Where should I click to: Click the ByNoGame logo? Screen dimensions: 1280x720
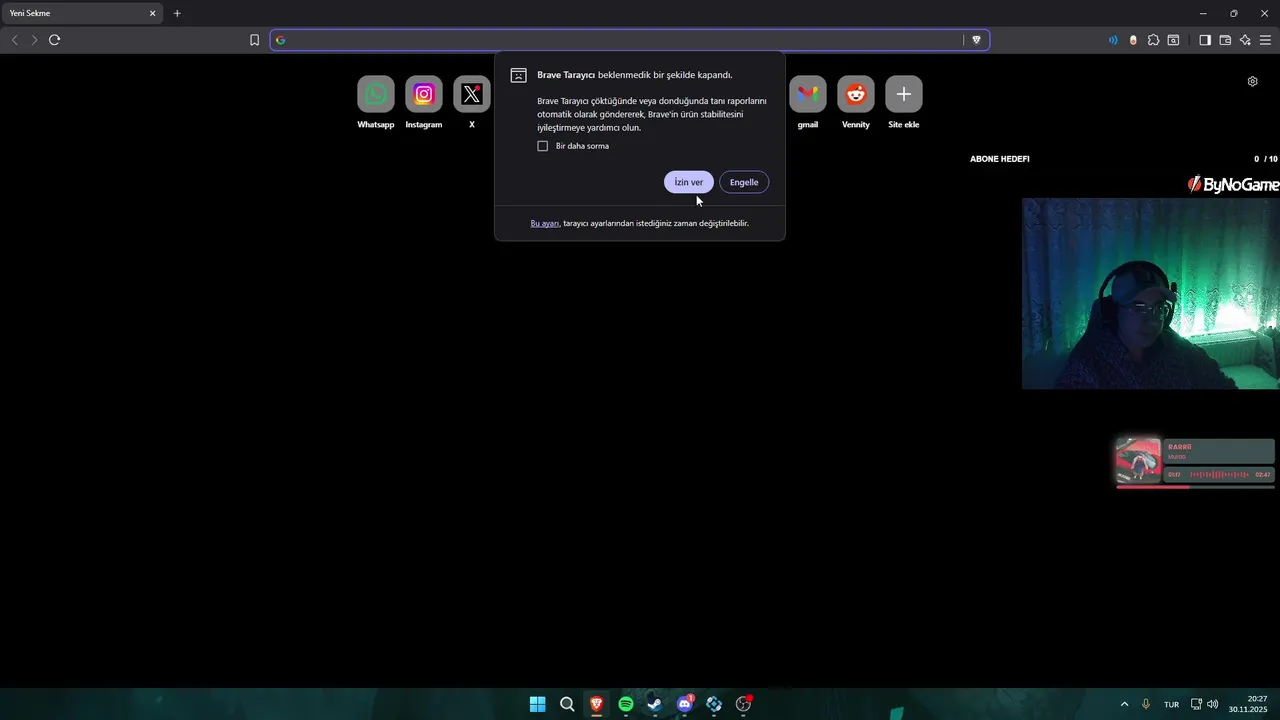pos(1233,184)
